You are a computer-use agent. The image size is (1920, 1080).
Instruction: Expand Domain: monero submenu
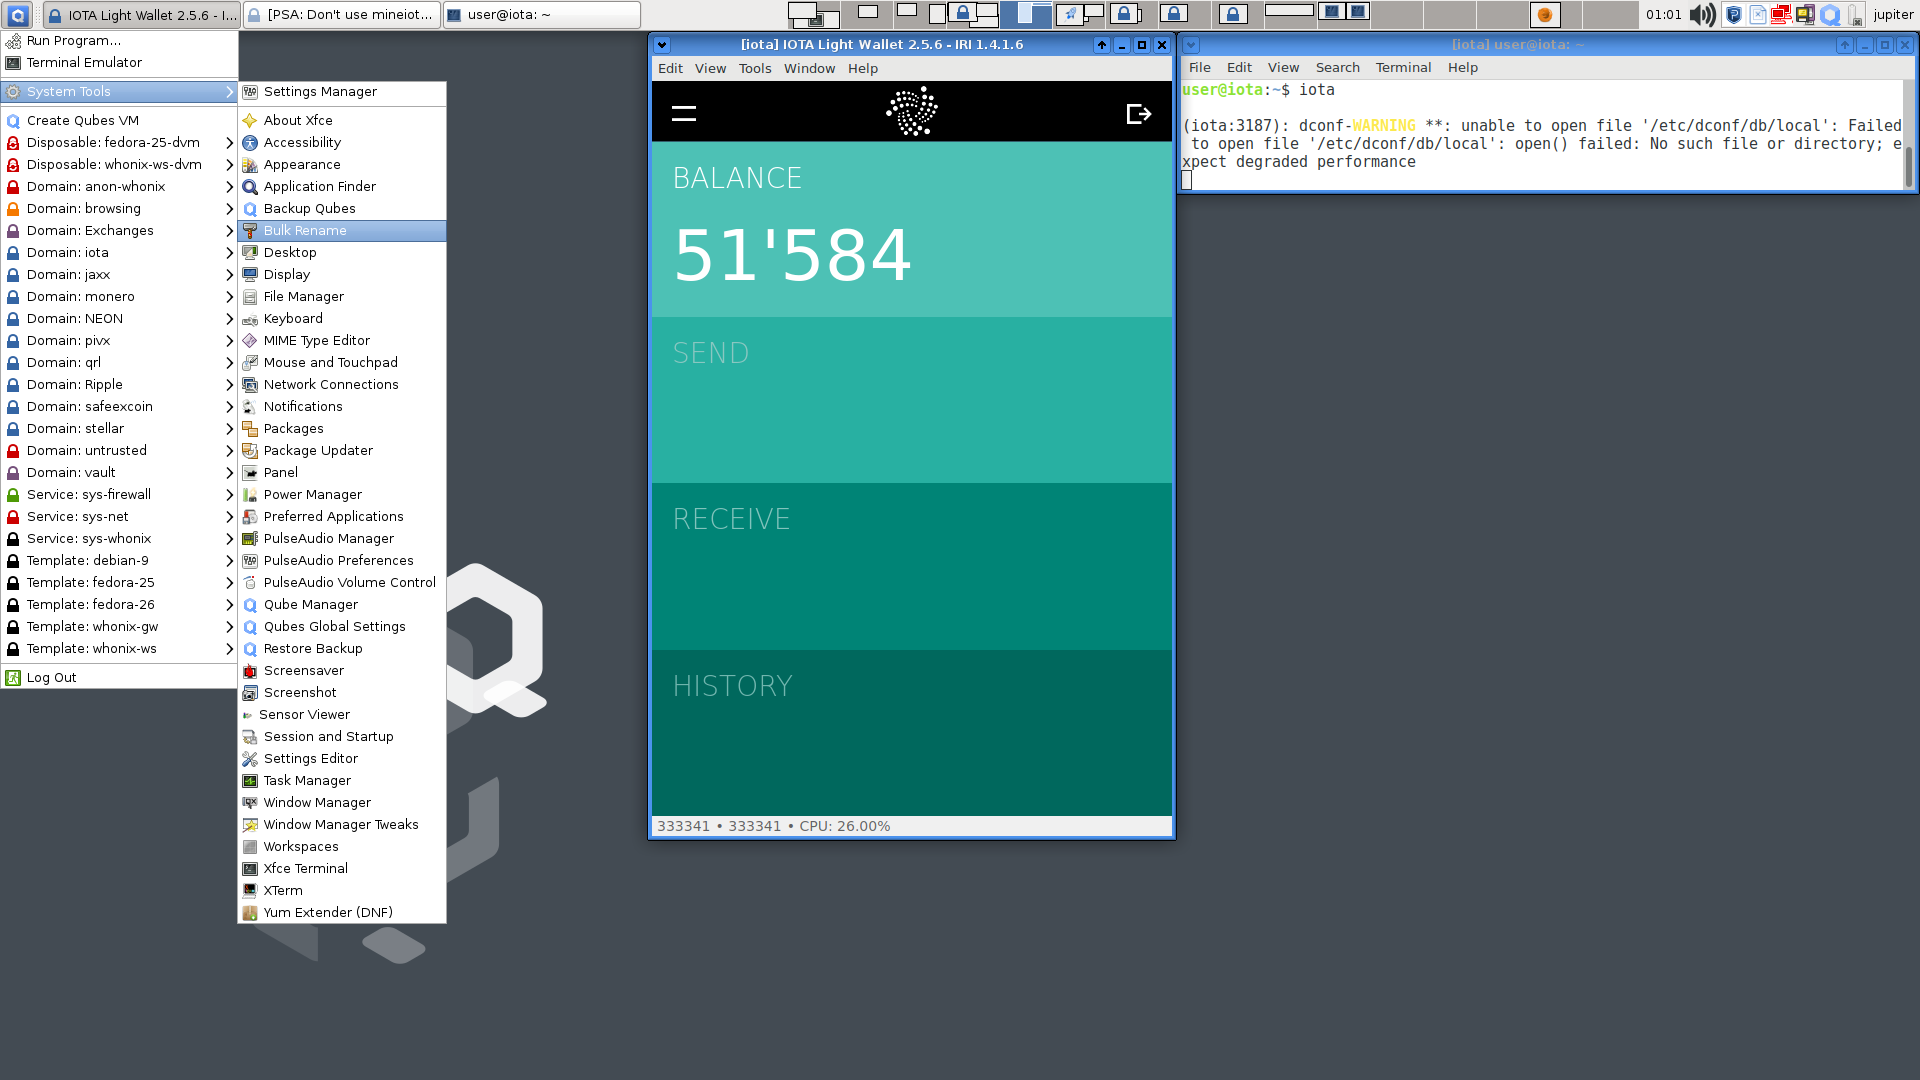click(x=119, y=297)
